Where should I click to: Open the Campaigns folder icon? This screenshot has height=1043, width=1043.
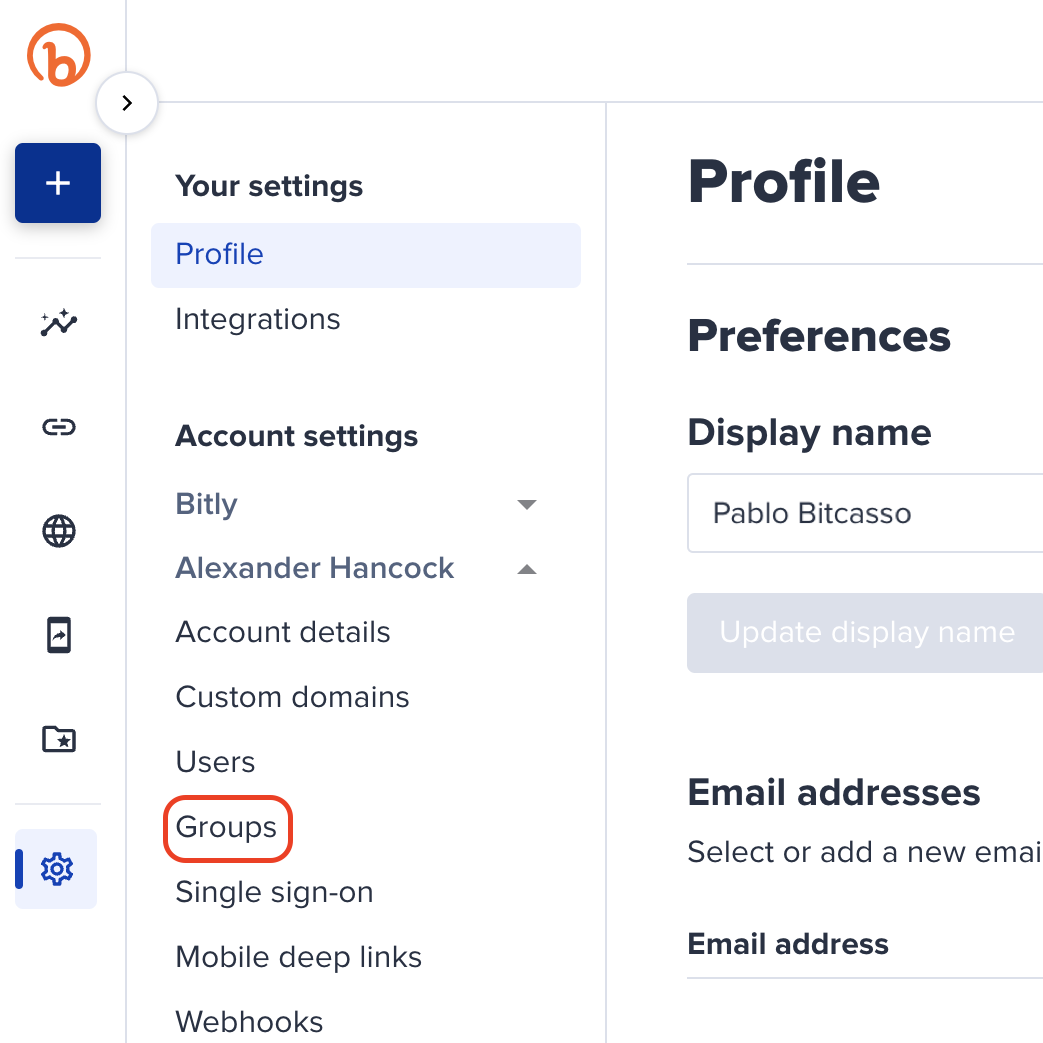tap(57, 739)
